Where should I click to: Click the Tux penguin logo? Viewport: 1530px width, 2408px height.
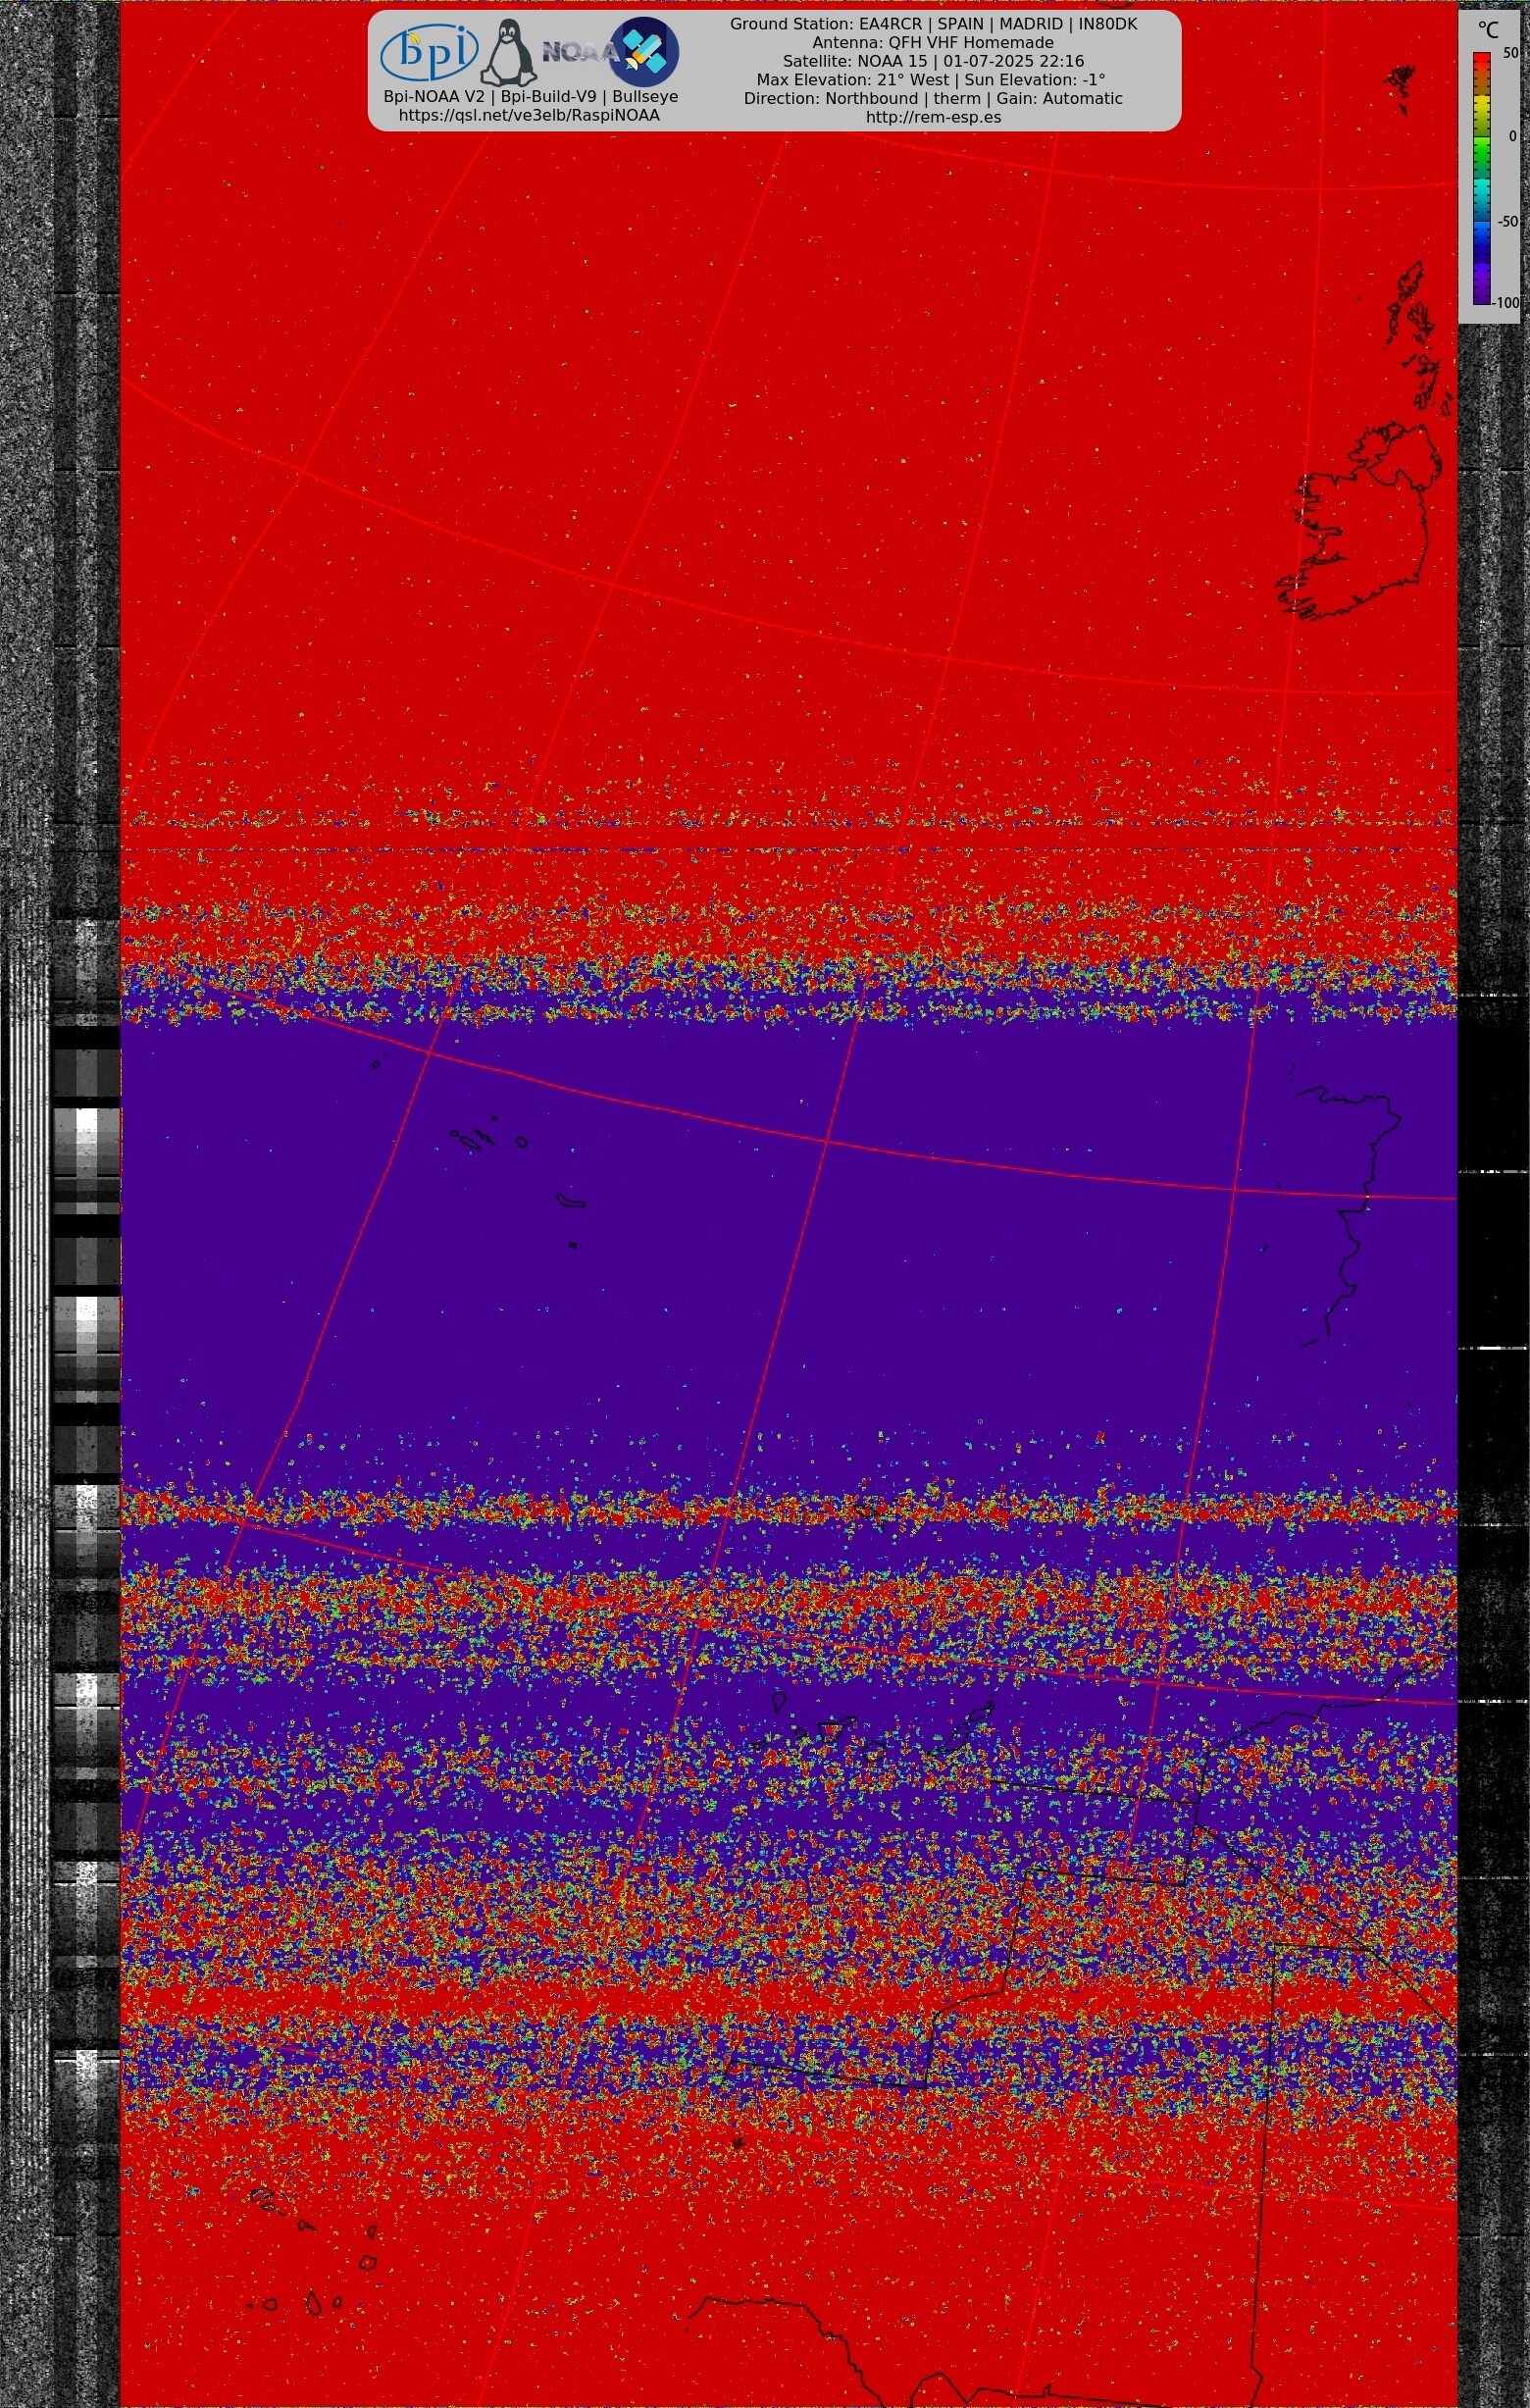509,53
